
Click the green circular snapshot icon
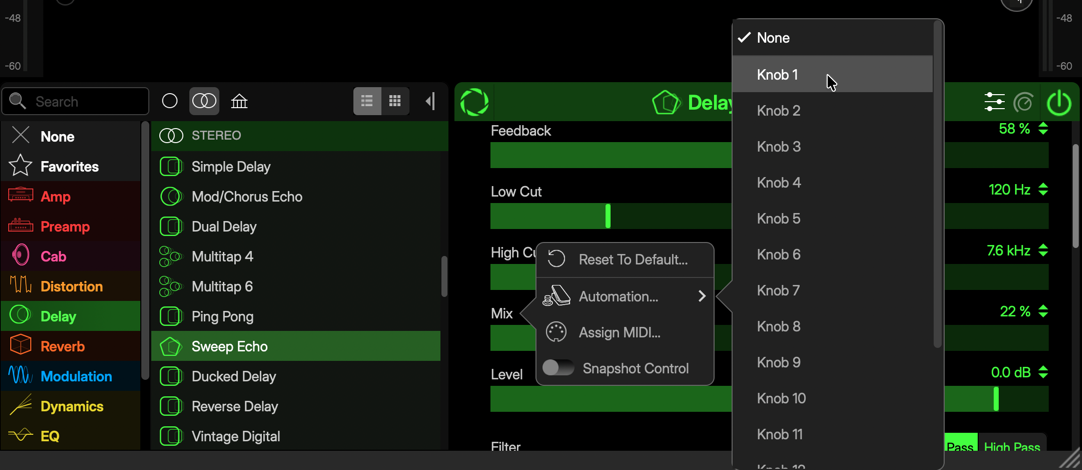tap(474, 102)
